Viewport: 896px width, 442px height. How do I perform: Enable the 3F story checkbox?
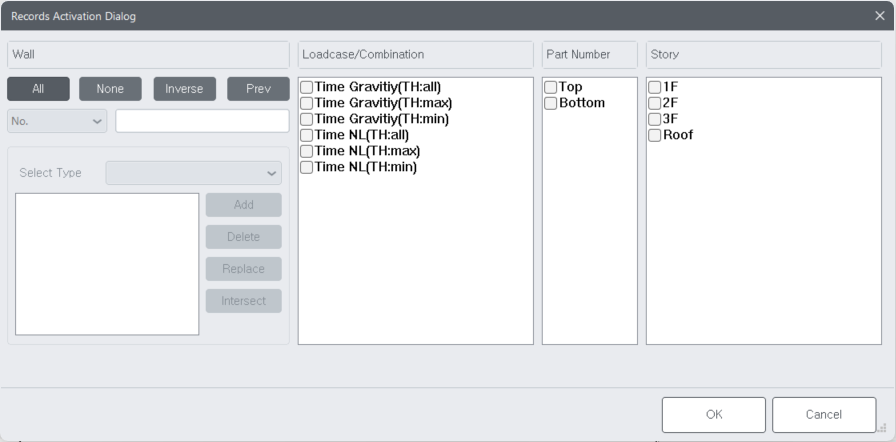tap(655, 119)
